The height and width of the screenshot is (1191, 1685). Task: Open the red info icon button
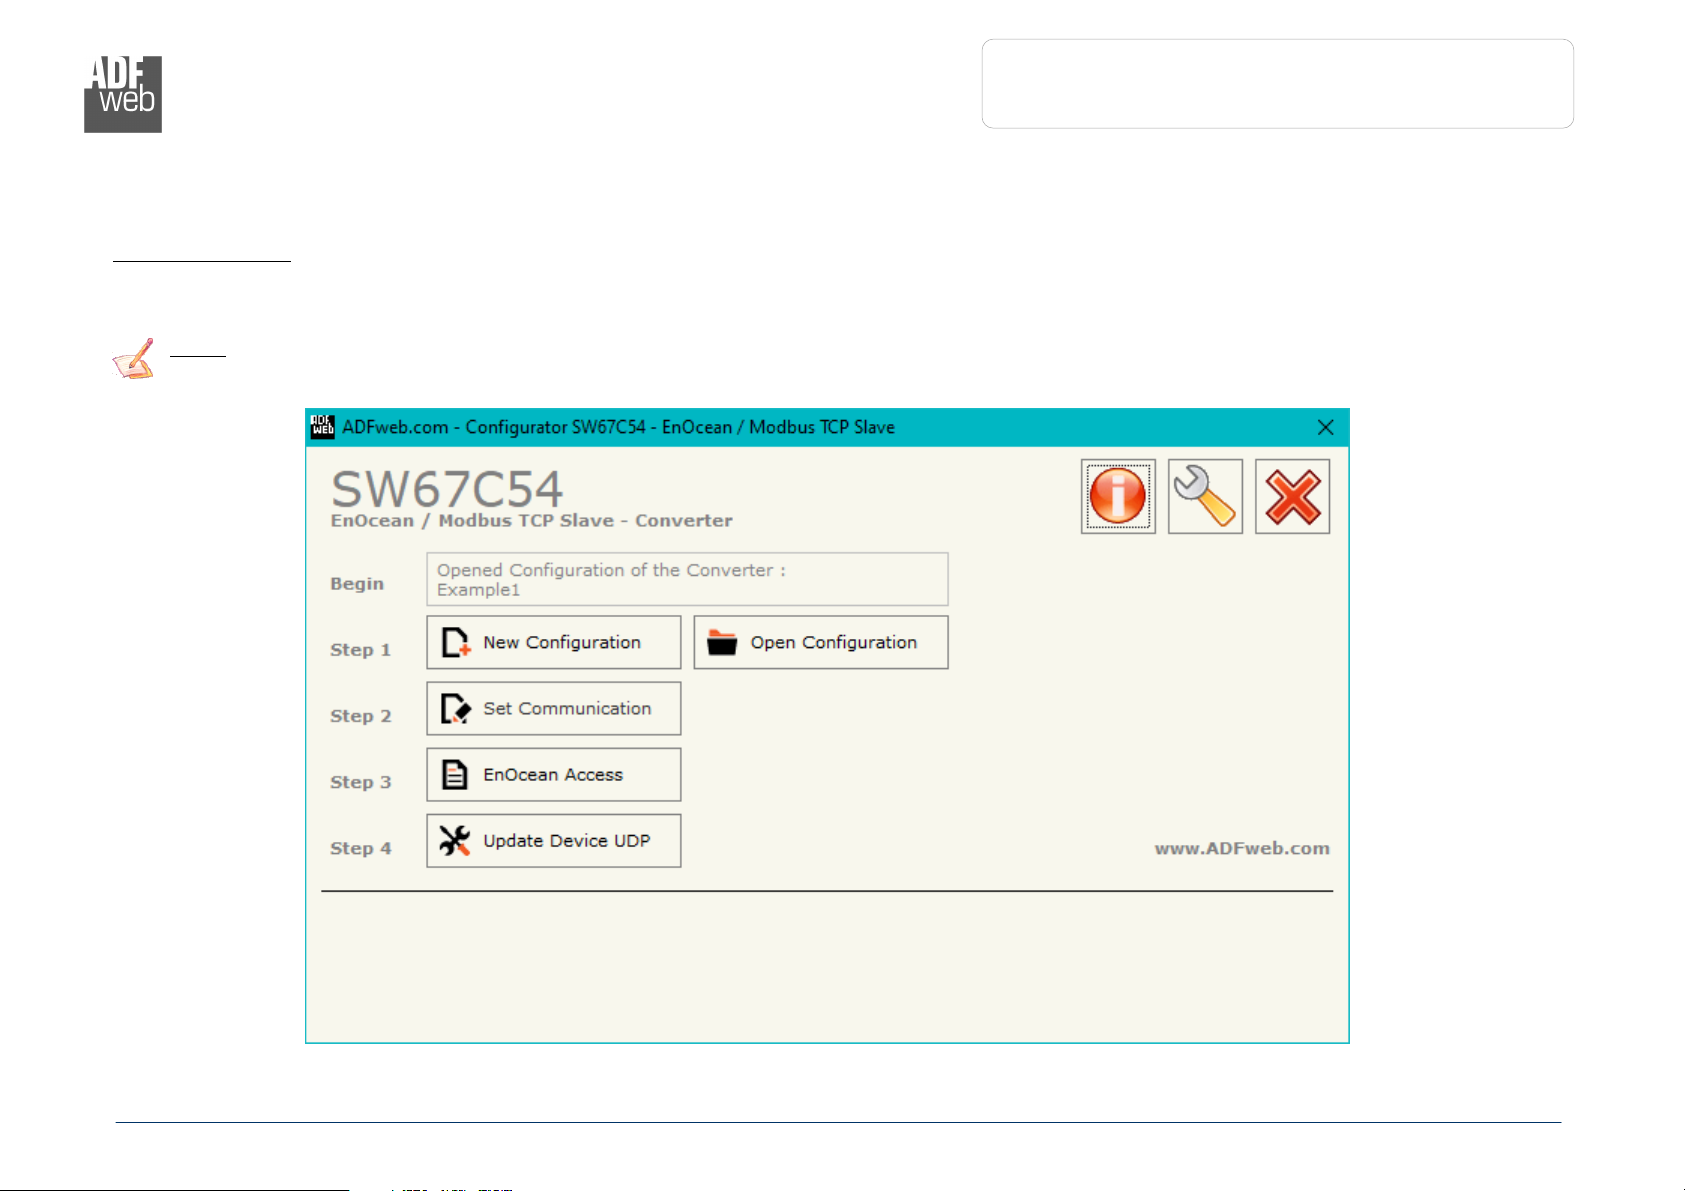[1118, 496]
